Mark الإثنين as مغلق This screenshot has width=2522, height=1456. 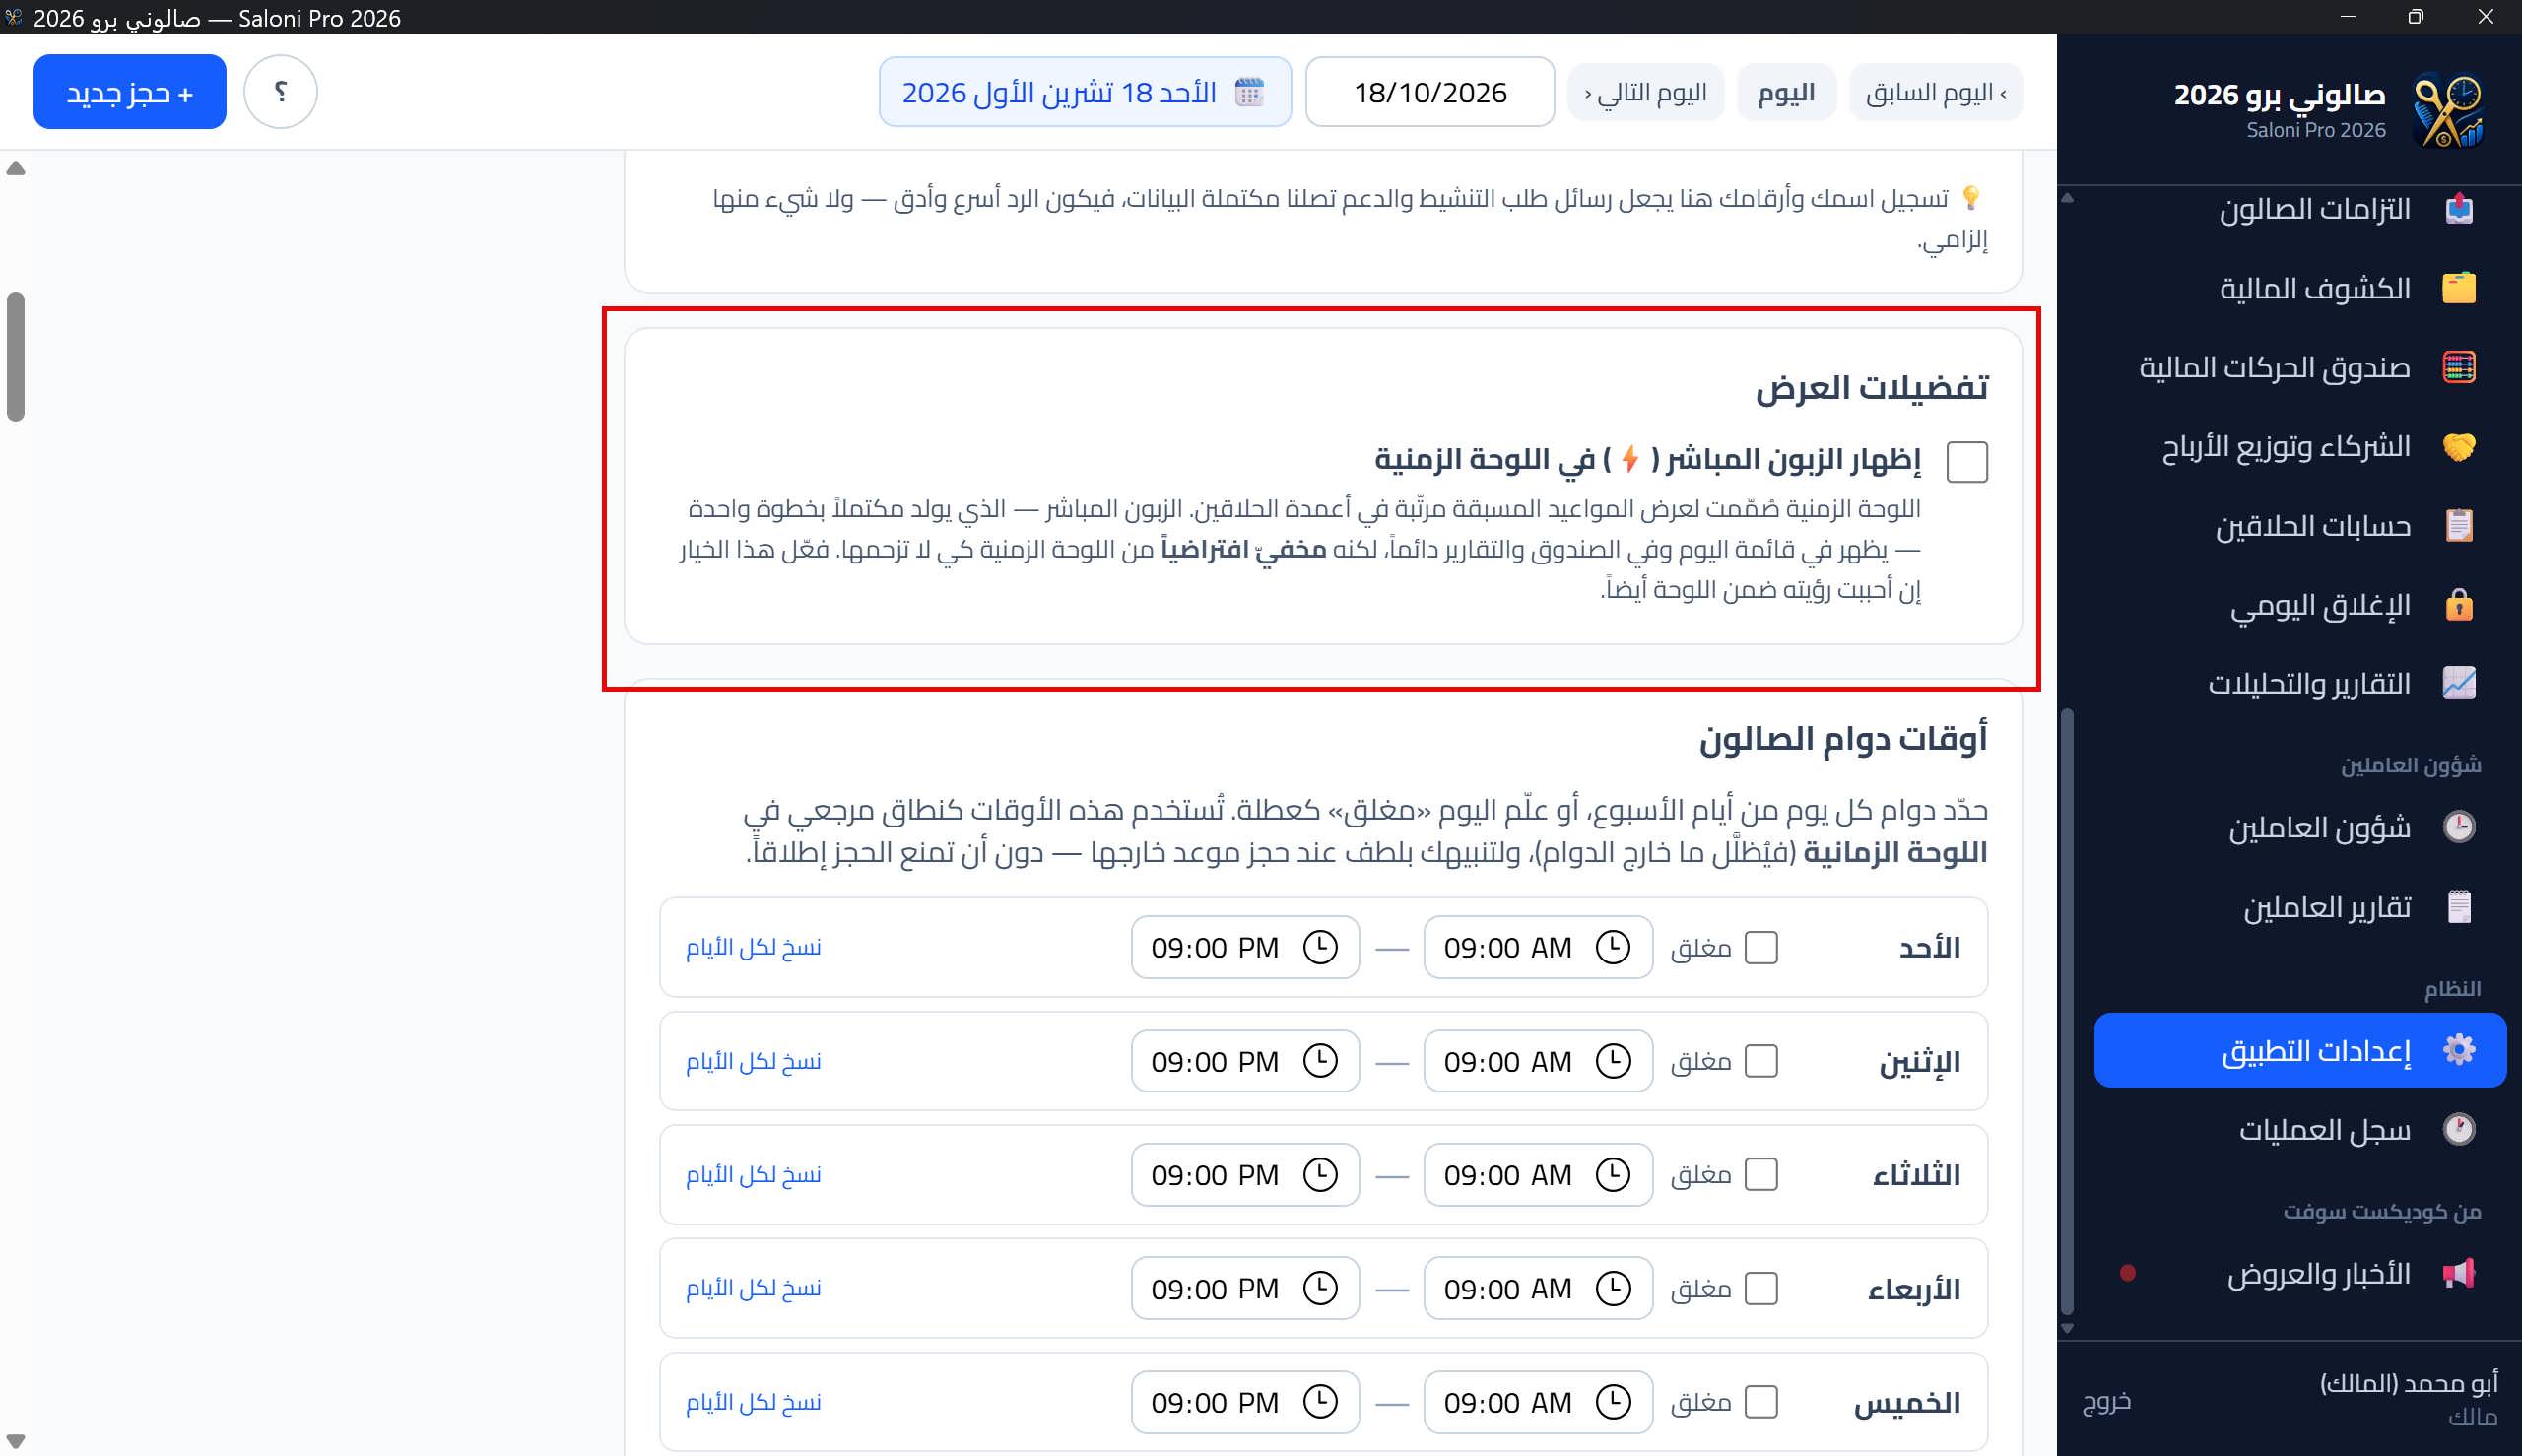tap(1760, 1061)
